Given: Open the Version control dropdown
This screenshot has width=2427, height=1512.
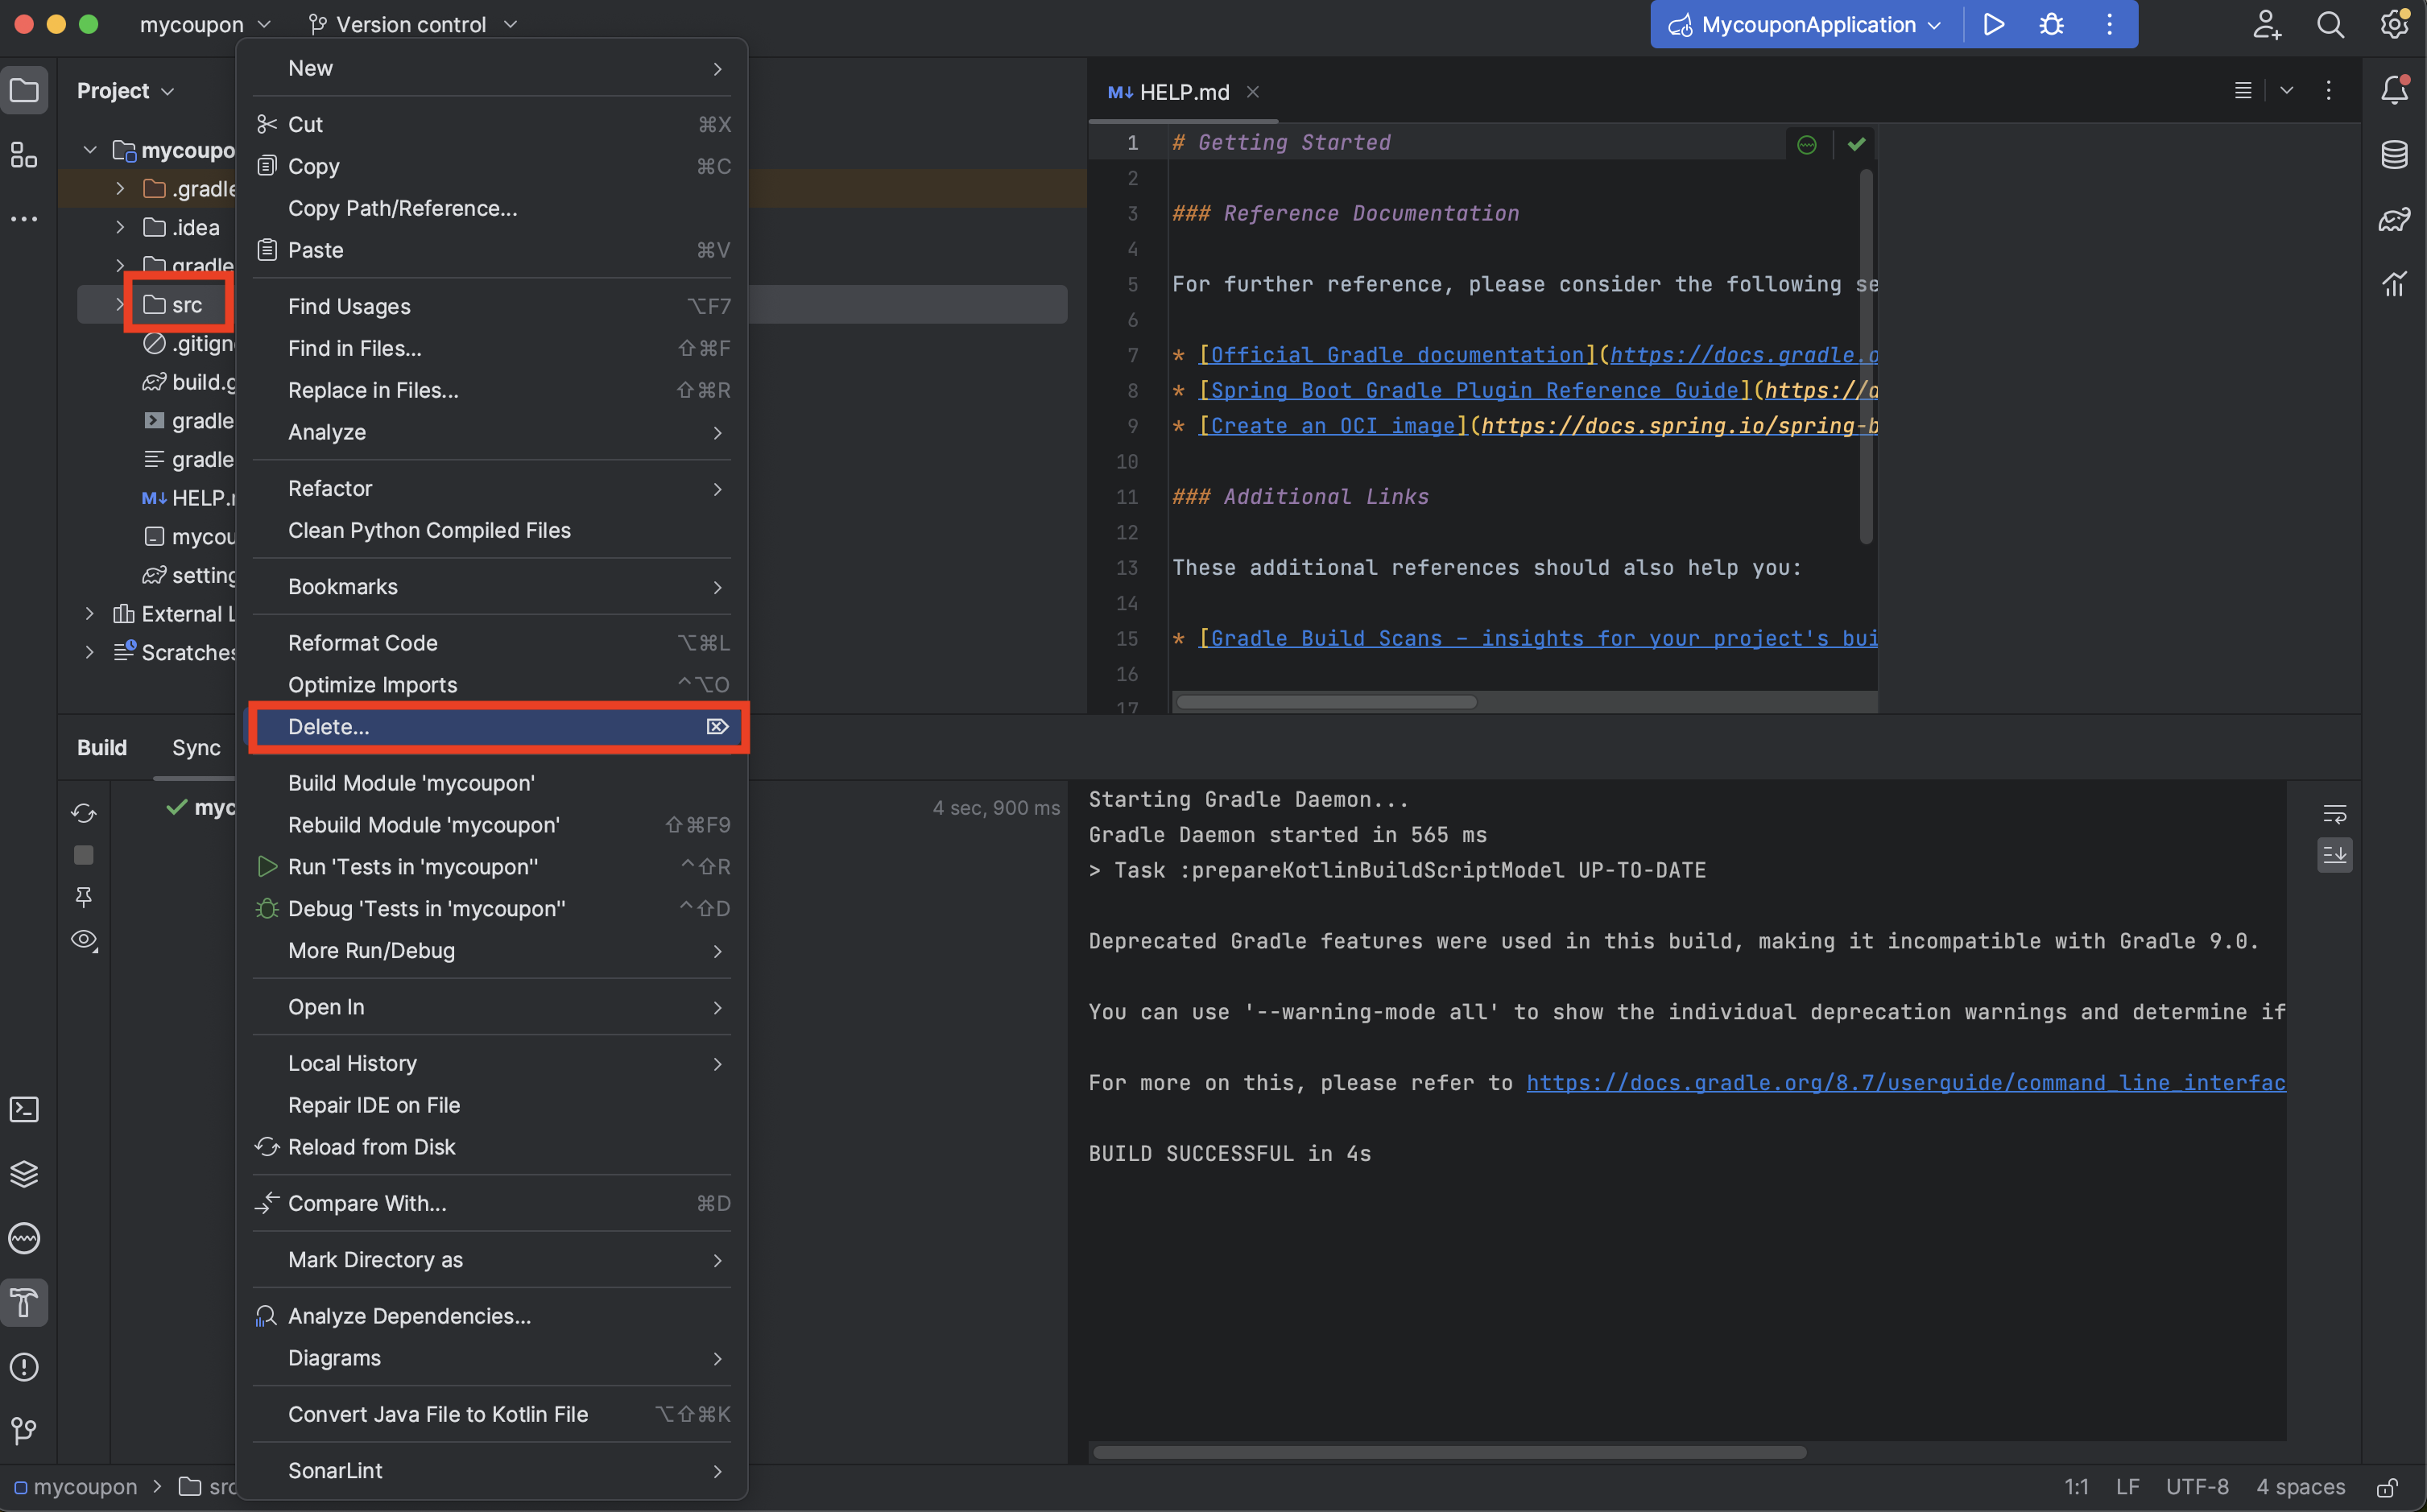Looking at the screenshot, I should coord(412,24).
